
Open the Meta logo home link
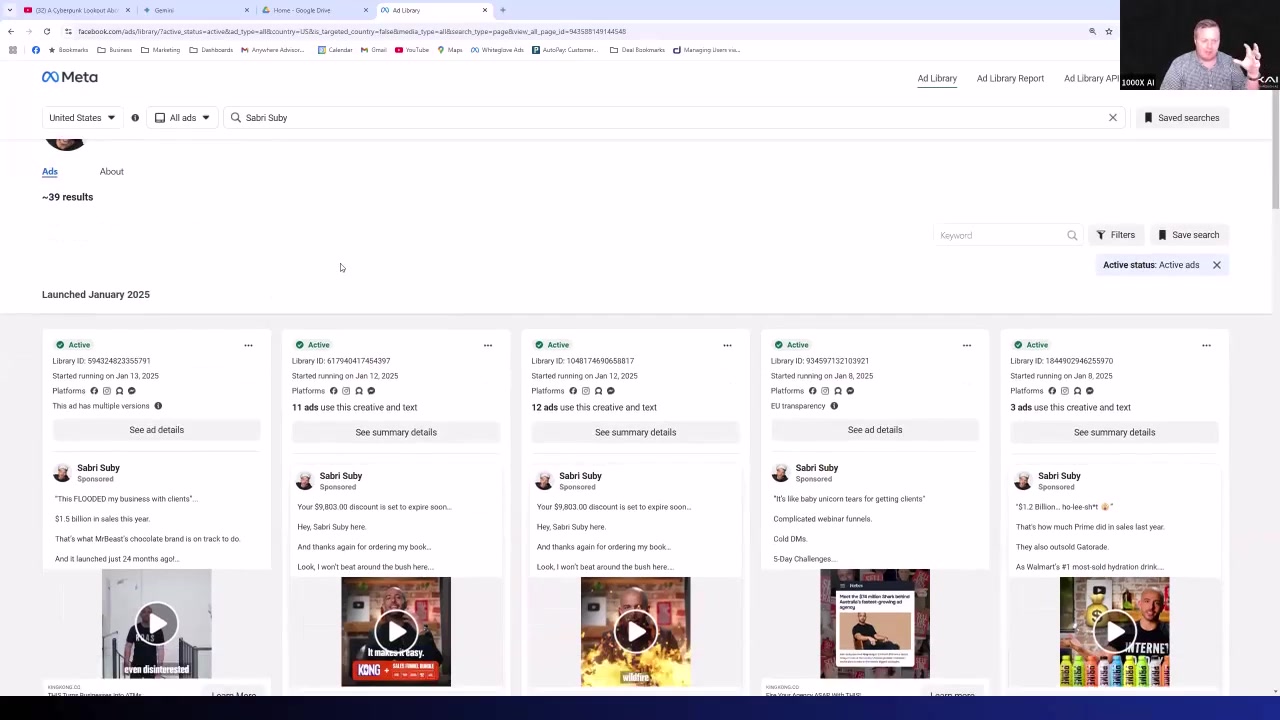click(70, 77)
